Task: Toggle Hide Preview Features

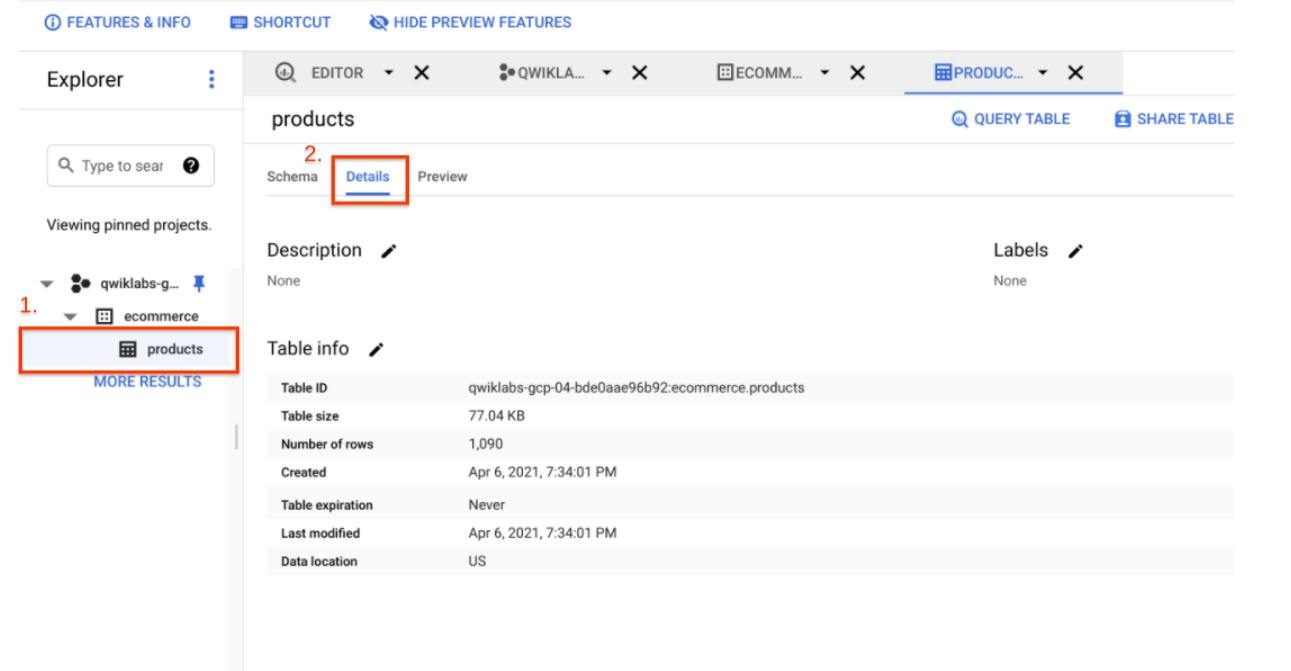Action: tap(470, 22)
